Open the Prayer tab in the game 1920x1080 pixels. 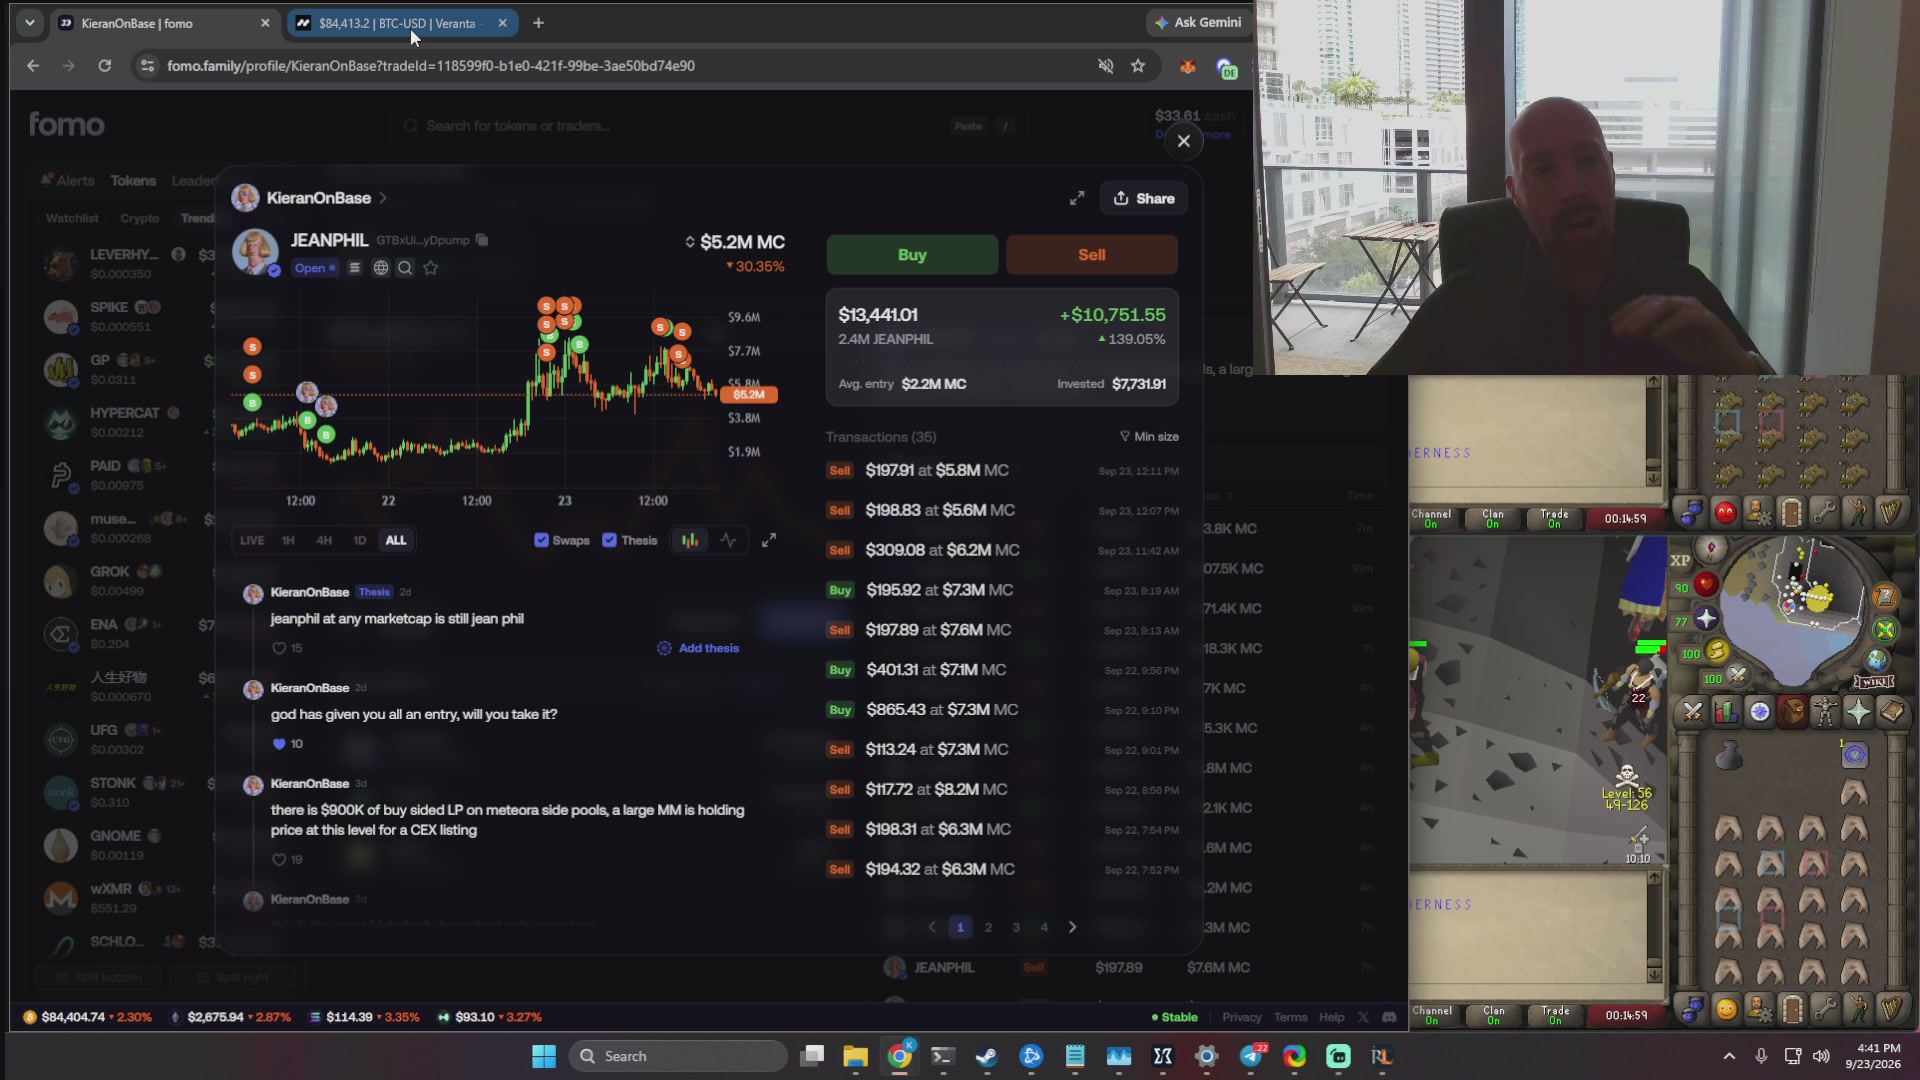[x=1859, y=712]
